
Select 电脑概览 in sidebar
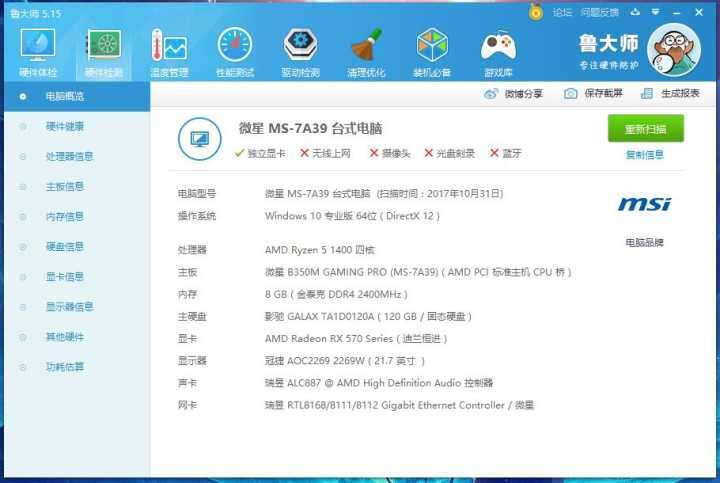[77, 96]
